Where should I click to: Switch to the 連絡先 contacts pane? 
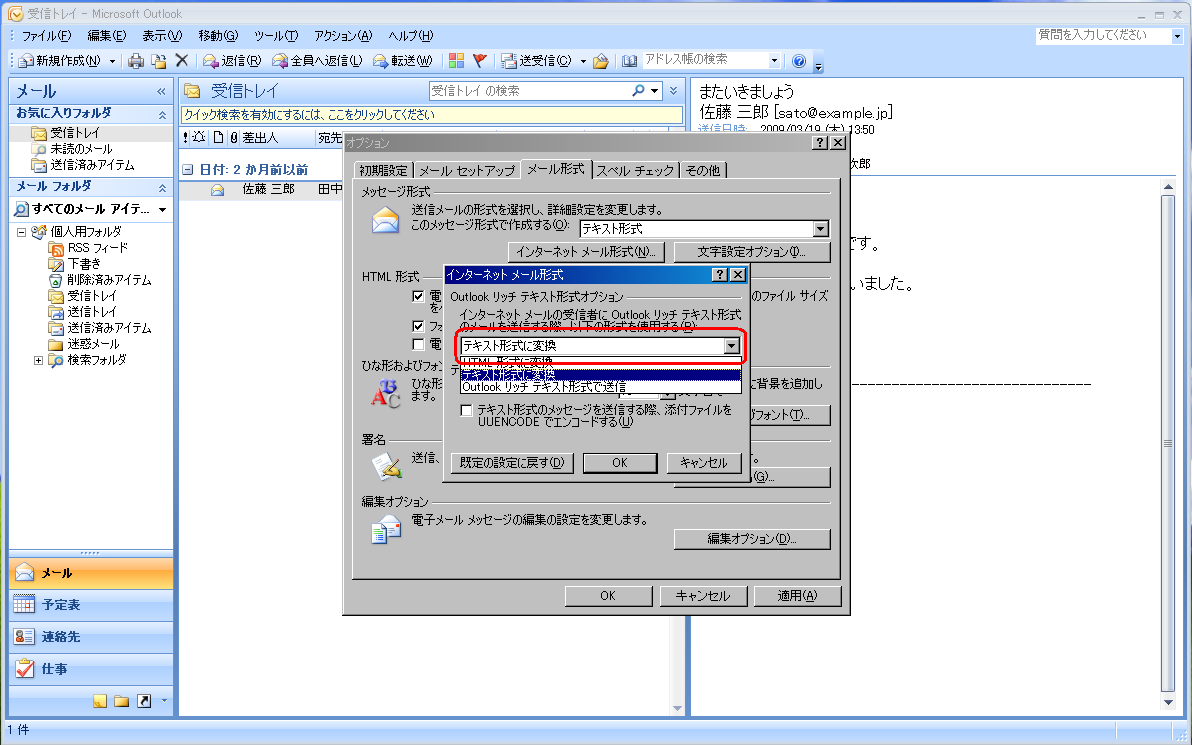coord(91,637)
